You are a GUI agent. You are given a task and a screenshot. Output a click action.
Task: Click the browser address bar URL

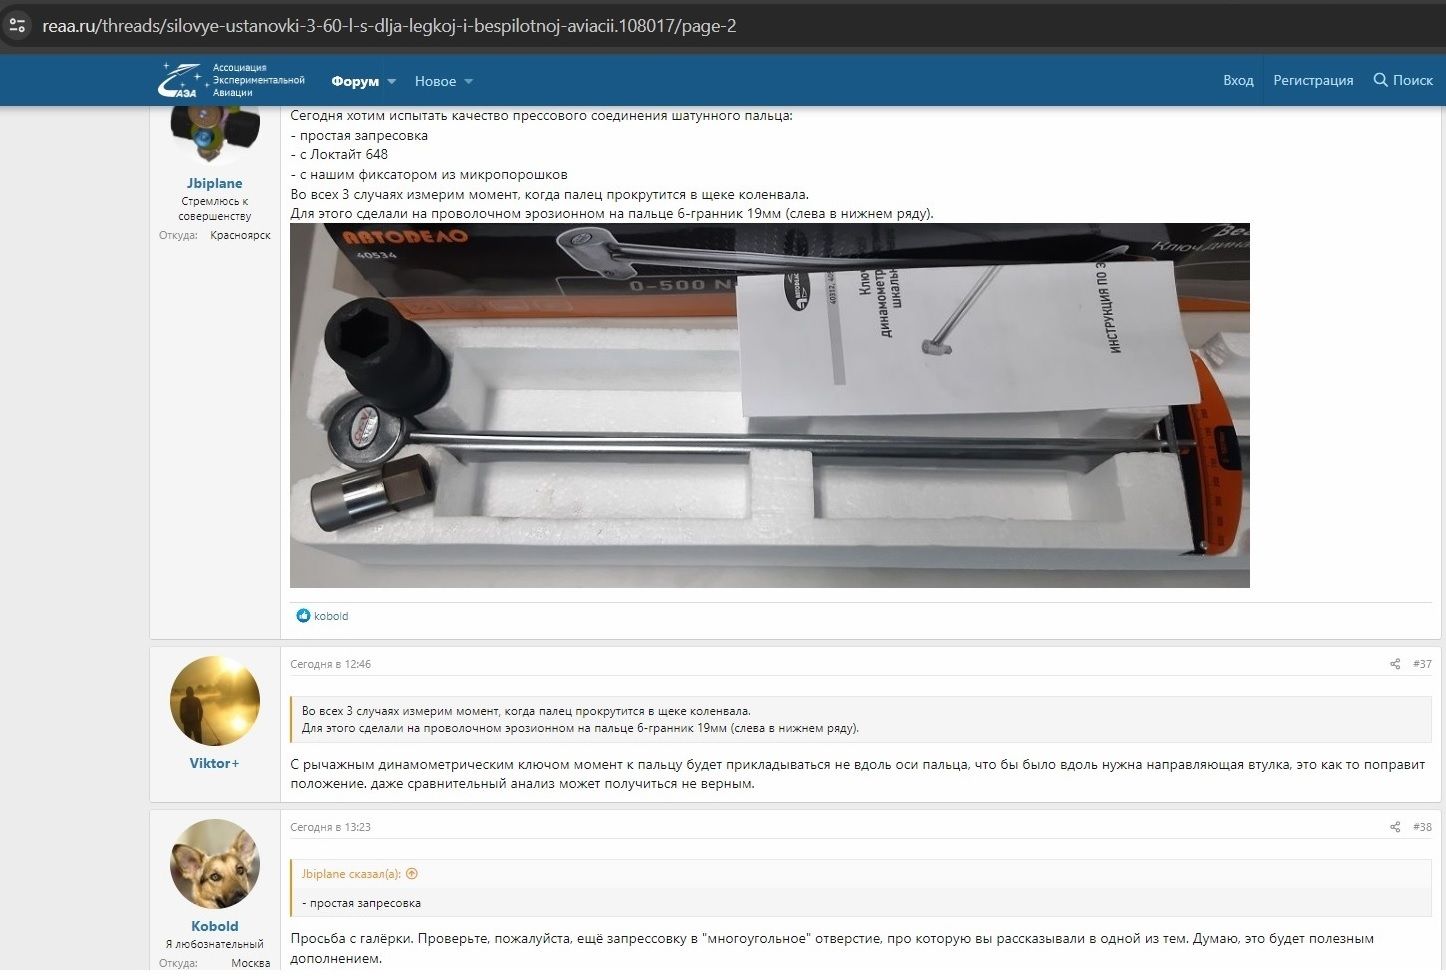(389, 26)
